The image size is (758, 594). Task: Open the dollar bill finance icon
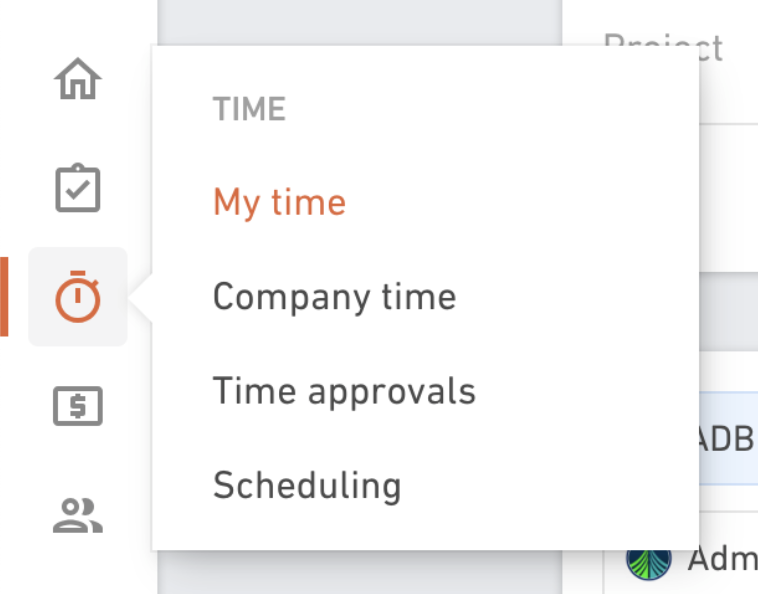coord(77,406)
